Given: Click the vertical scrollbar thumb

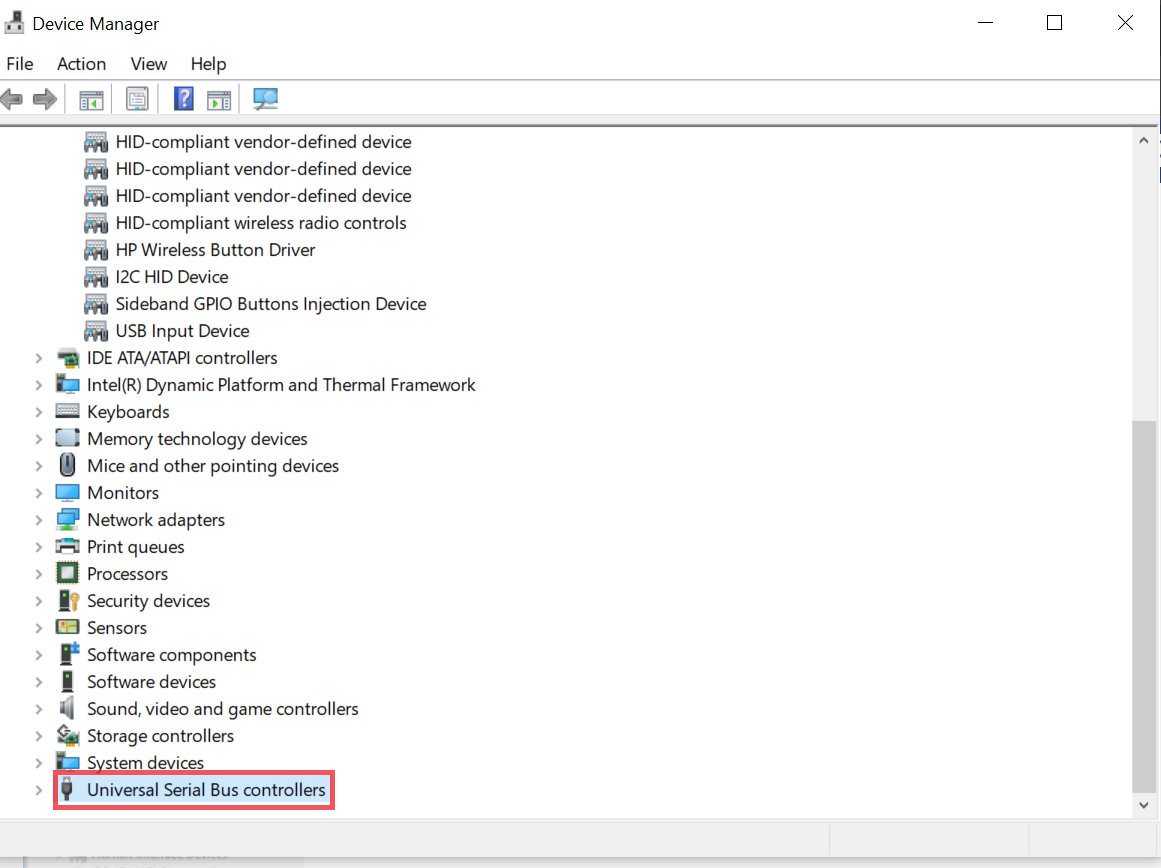Looking at the screenshot, I should [x=1144, y=606].
